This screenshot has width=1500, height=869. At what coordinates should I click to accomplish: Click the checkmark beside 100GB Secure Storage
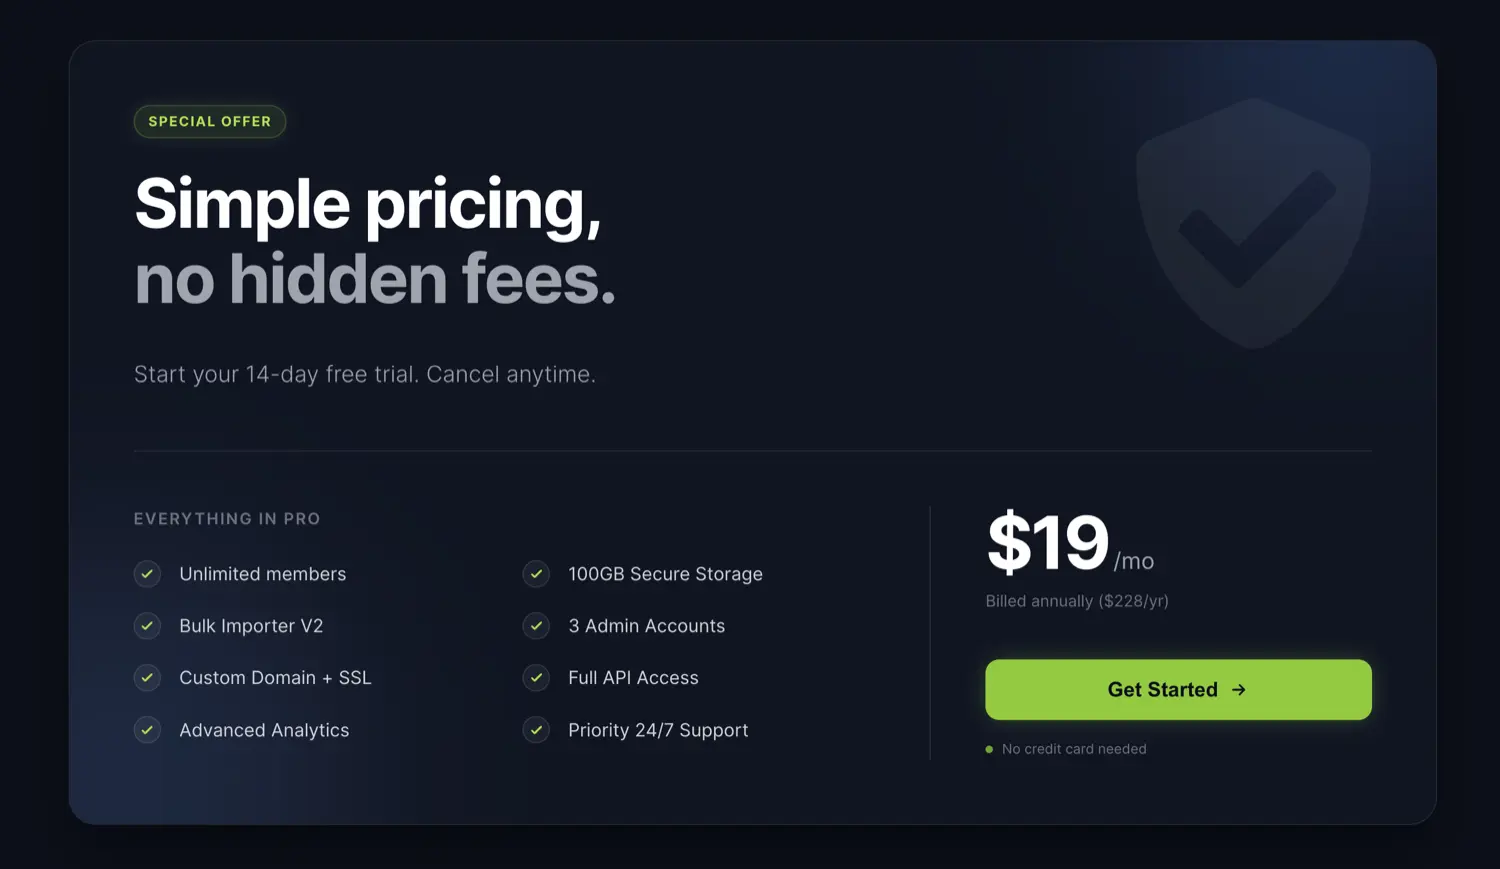pyautogui.click(x=536, y=574)
